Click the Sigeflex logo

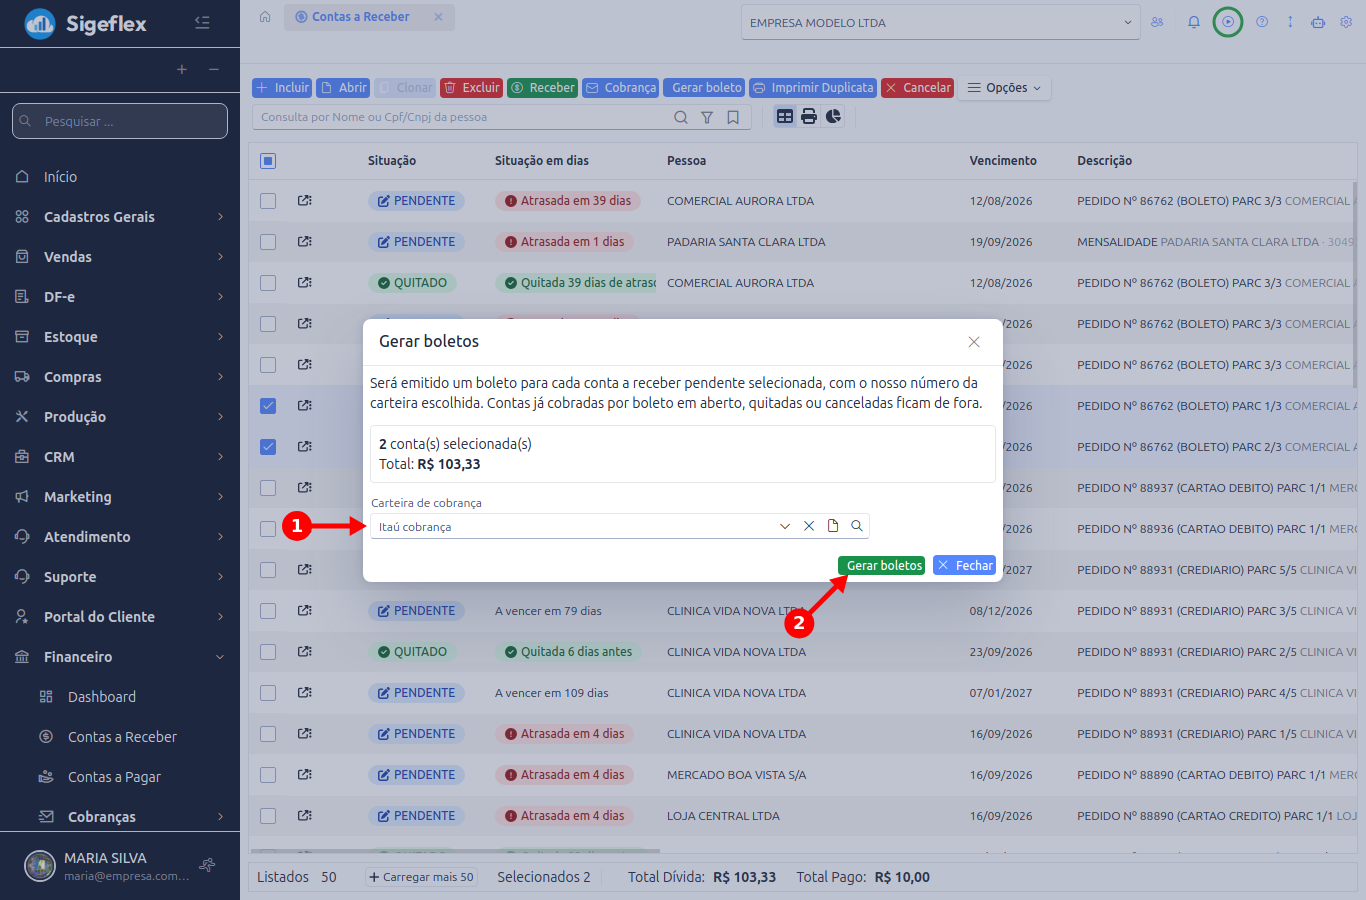pos(86,23)
